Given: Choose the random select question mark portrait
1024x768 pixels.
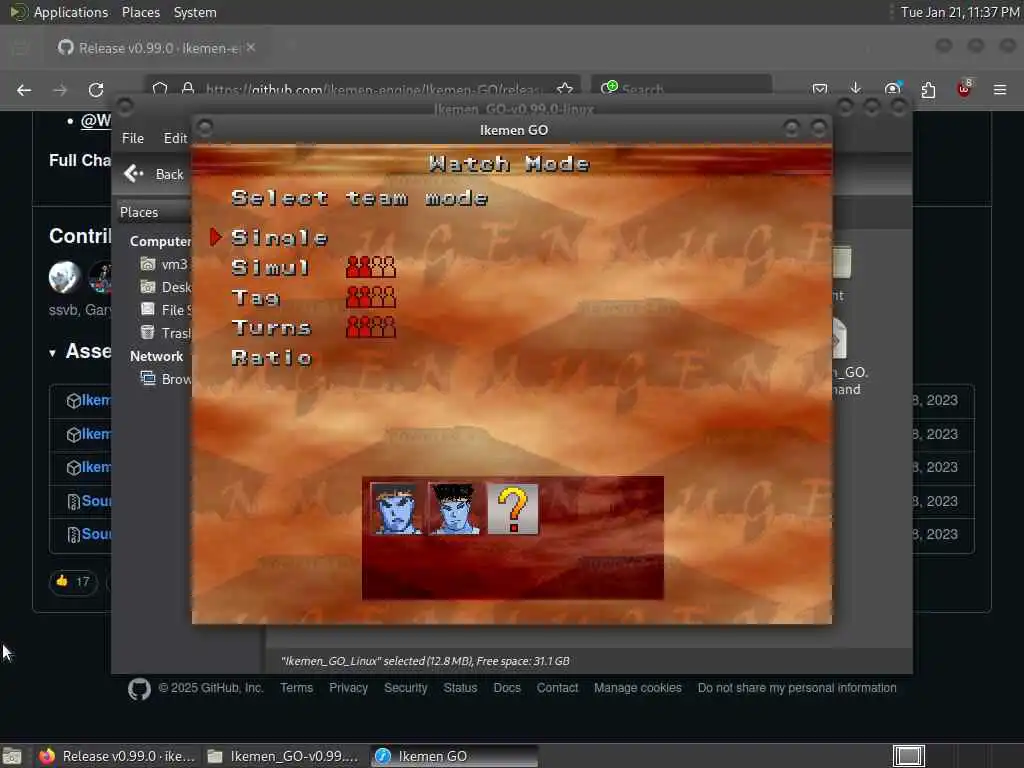Looking at the screenshot, I should tap(513, 509).
